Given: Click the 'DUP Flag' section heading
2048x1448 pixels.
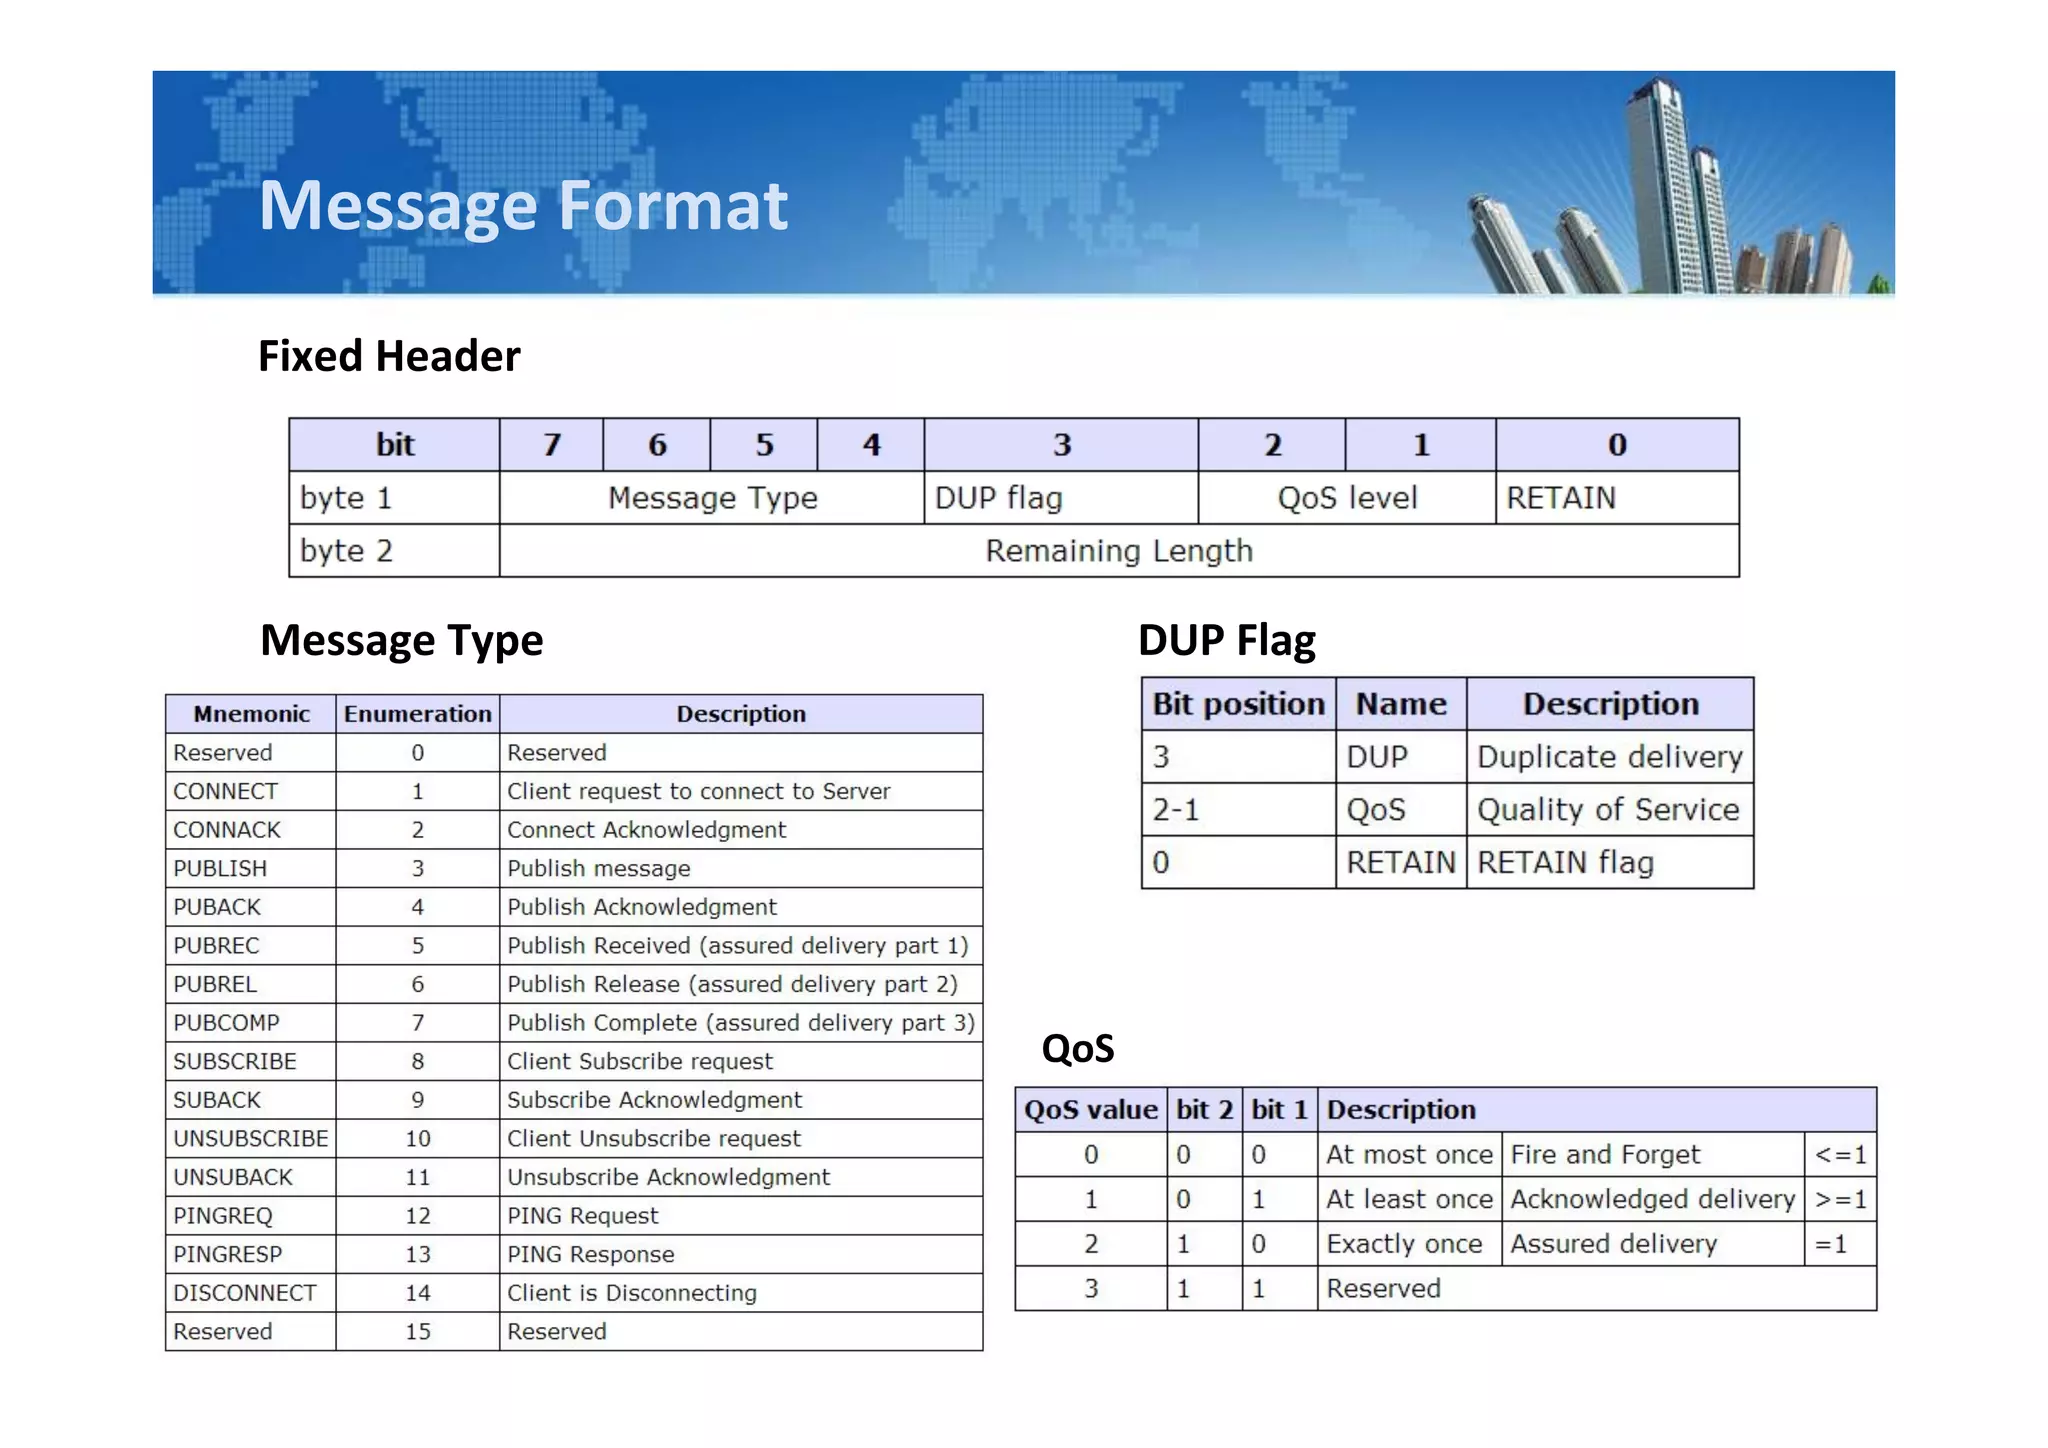Looking at the screenshot, I should tap(1227, 640).
